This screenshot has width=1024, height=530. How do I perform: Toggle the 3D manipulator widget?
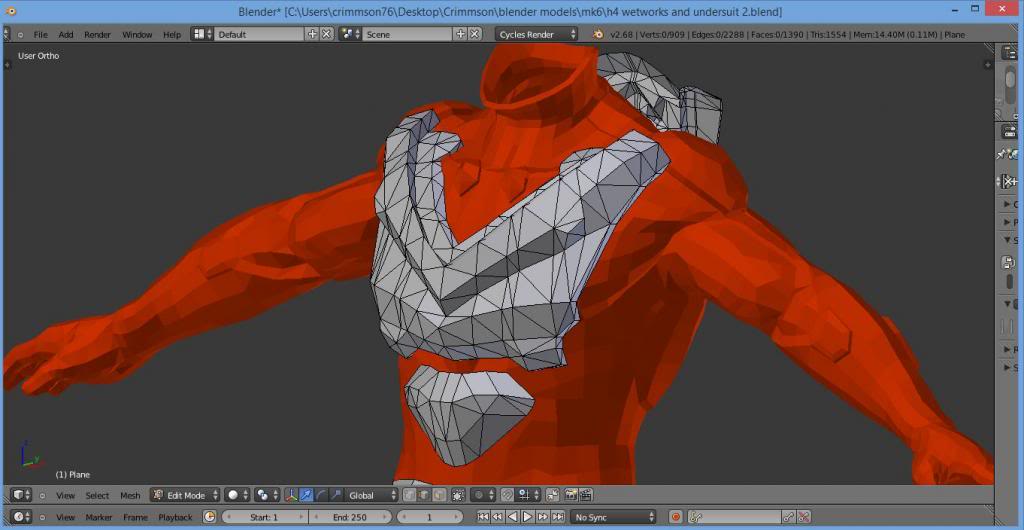pyautogui.click(x=291, y=495)
